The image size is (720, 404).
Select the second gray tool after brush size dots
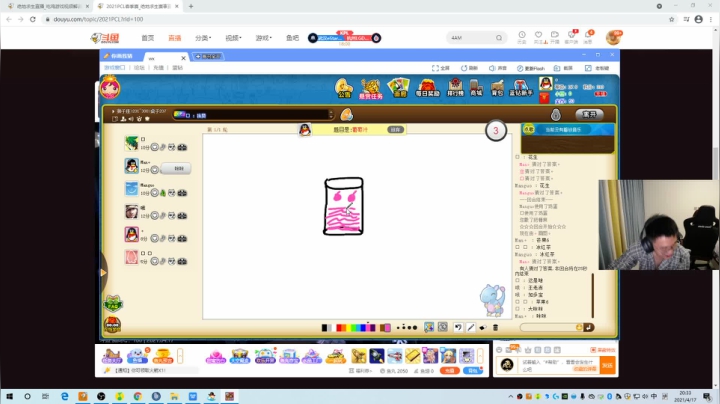point(443,327)
